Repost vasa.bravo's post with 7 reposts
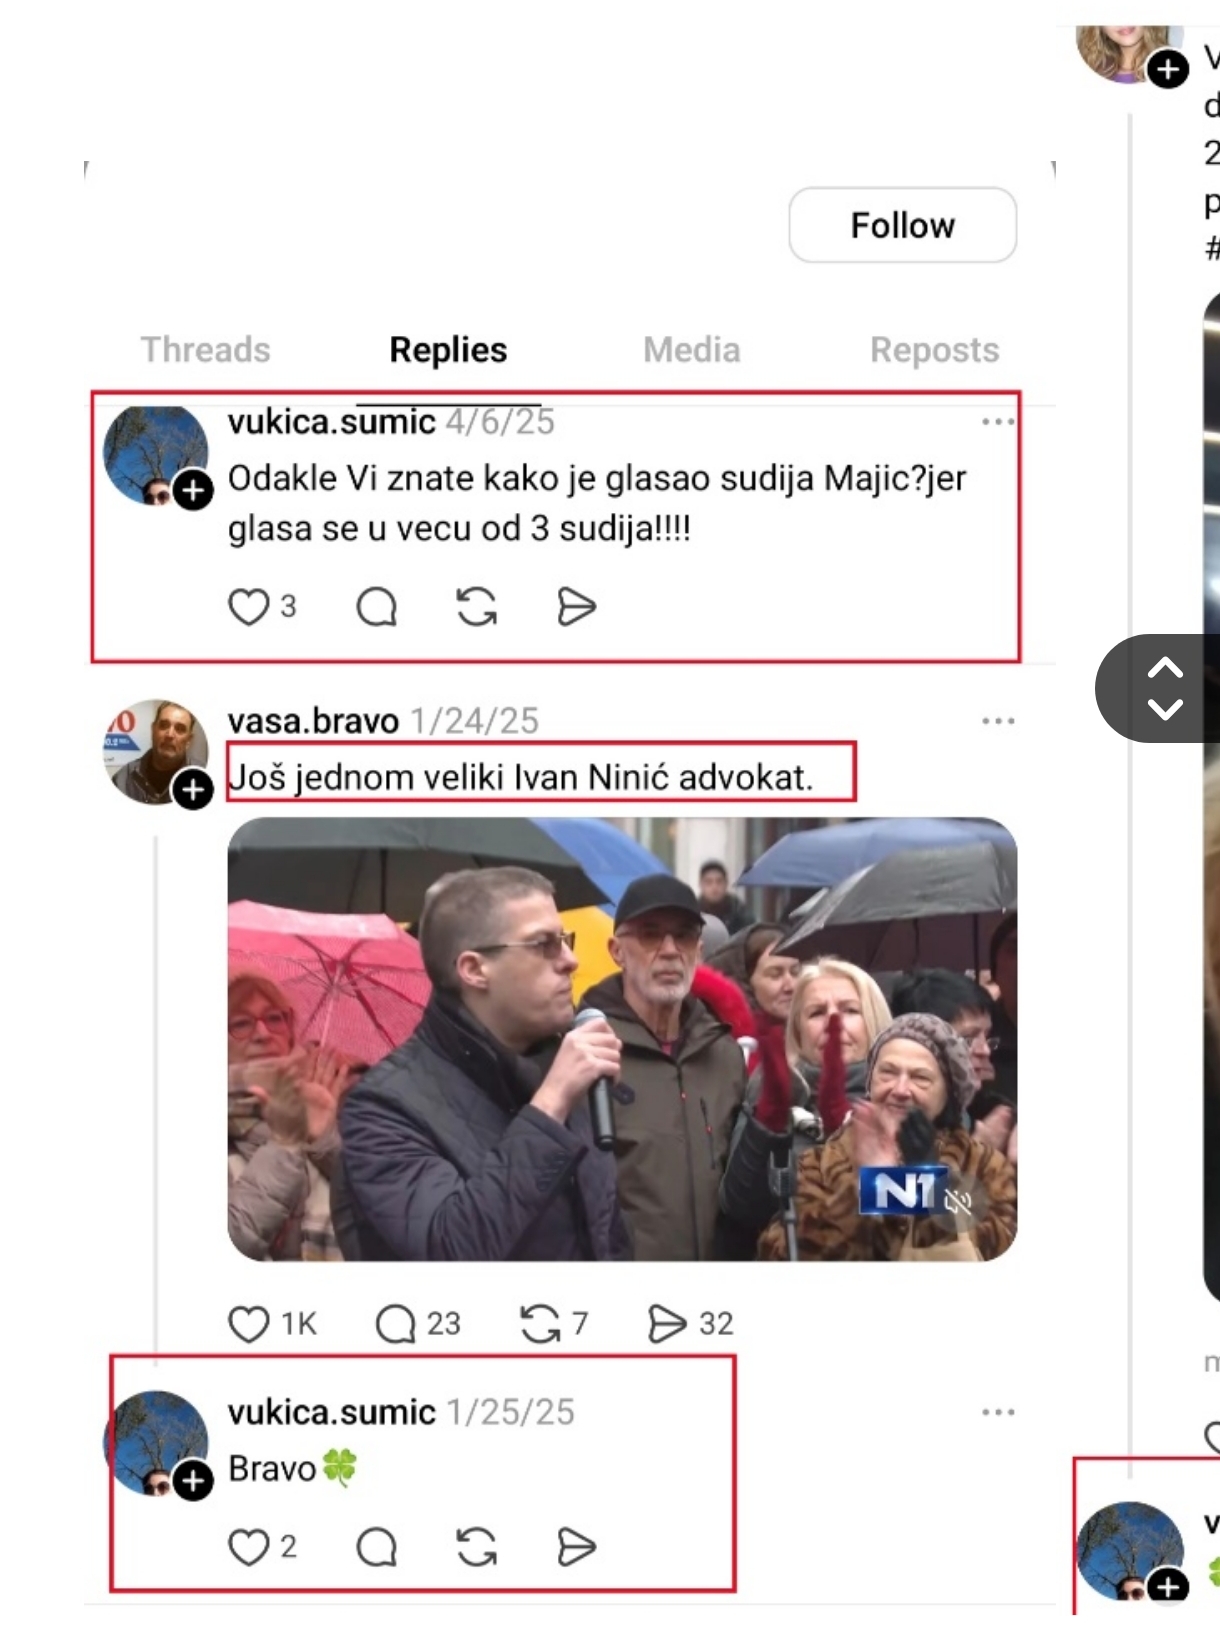 (541, 1324)
